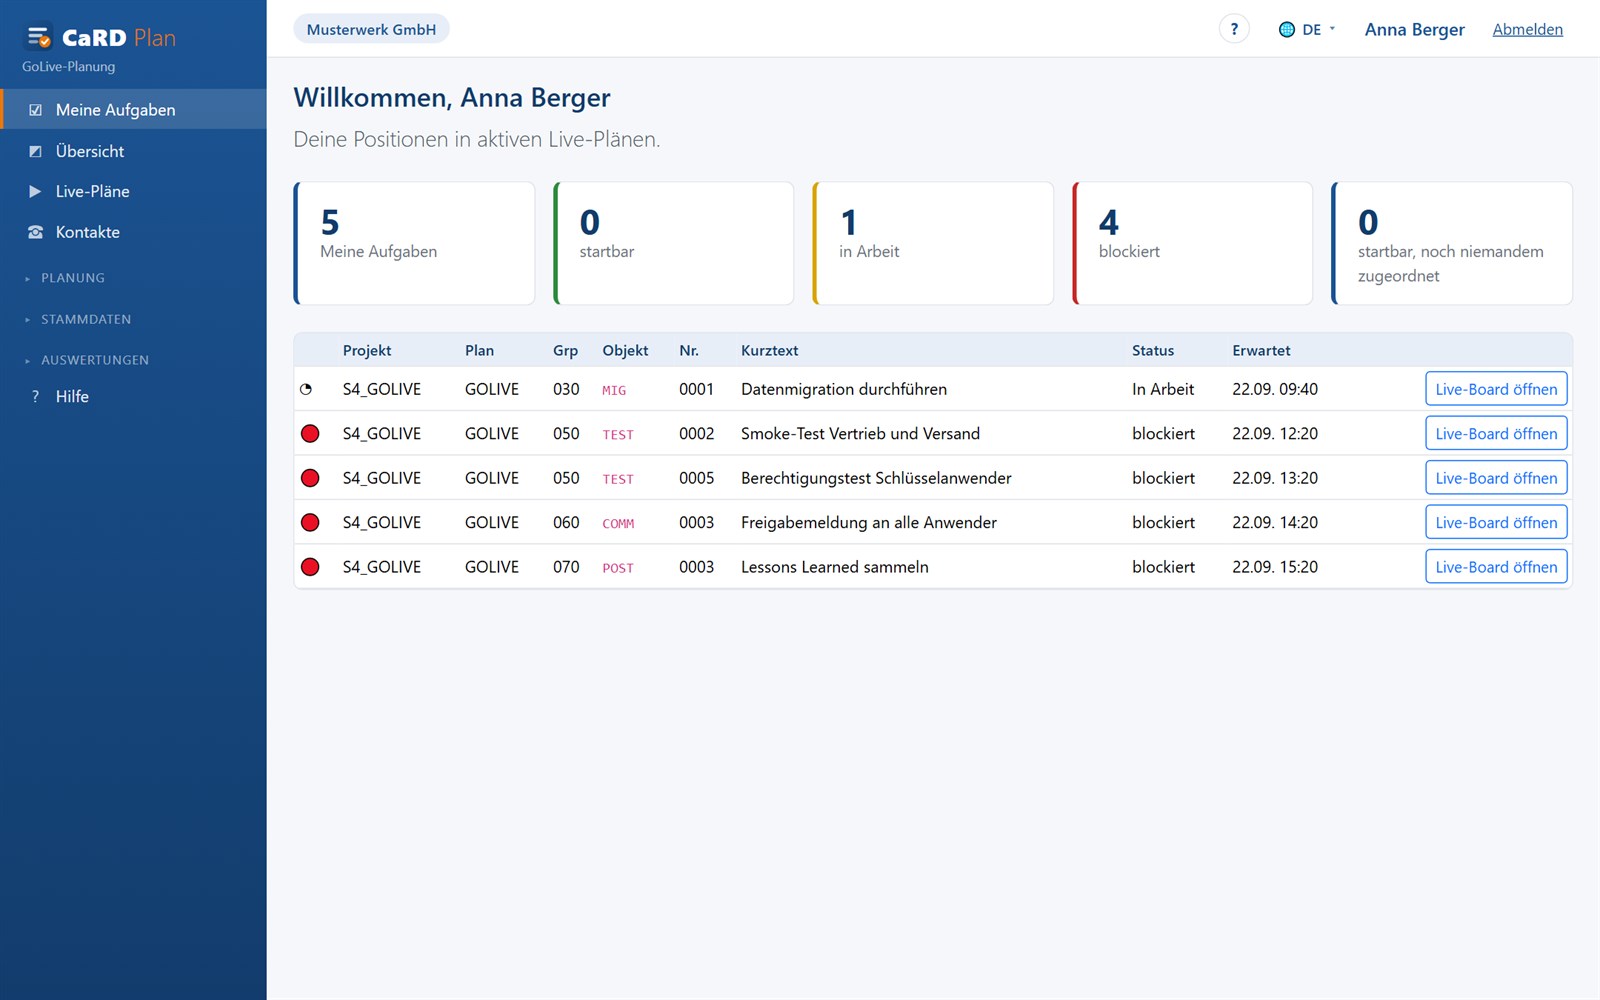
Task: Click the CaRD Plan logo icon
Action: (38, 37)
